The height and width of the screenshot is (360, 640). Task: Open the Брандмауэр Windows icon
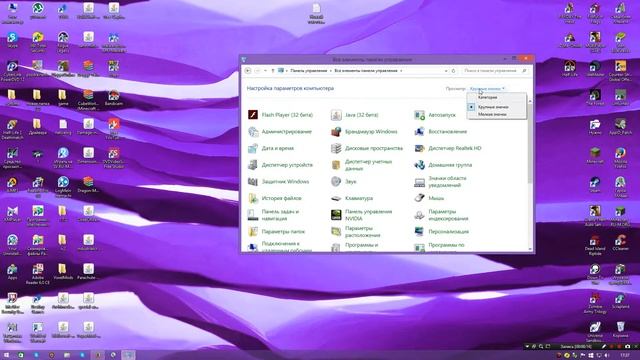[x=336, y=131]
